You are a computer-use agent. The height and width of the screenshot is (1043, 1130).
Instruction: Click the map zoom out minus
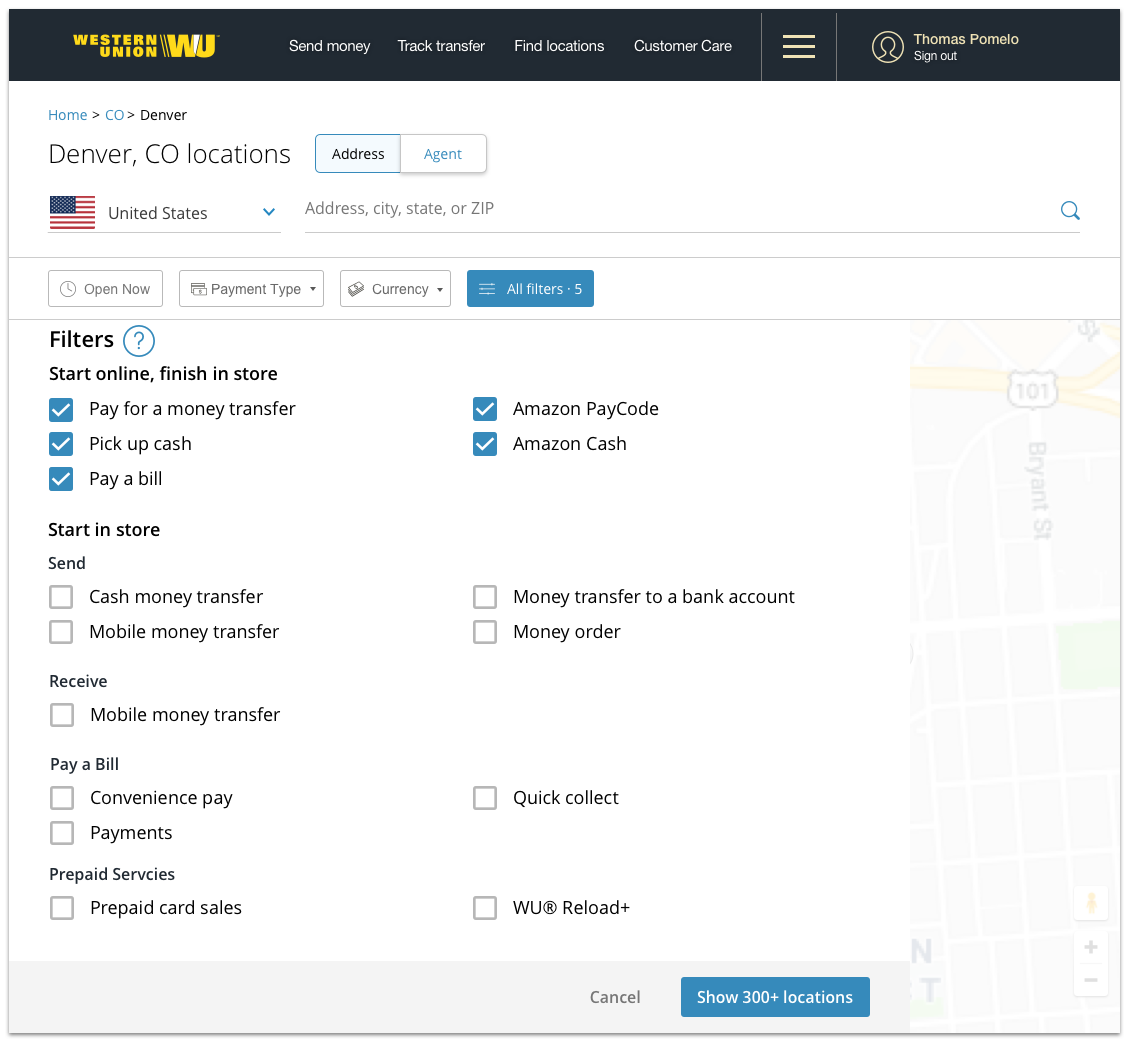click(x=1090, y=980)
